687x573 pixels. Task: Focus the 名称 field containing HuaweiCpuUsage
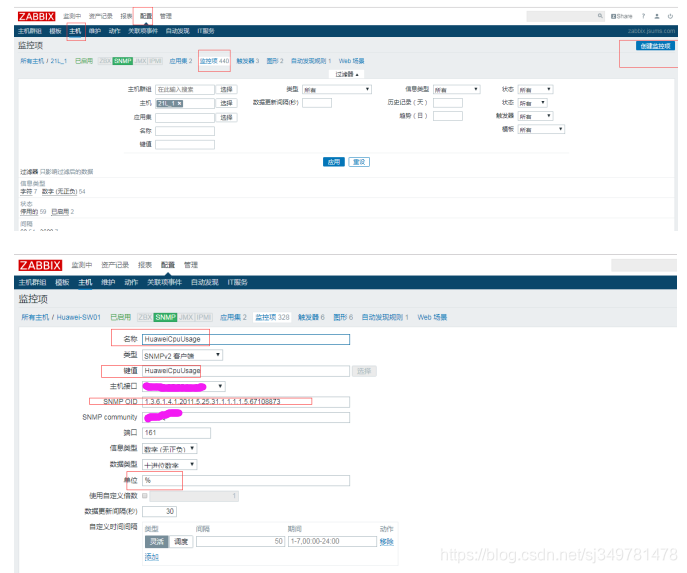pyautogui.click(x=246, y=339)
